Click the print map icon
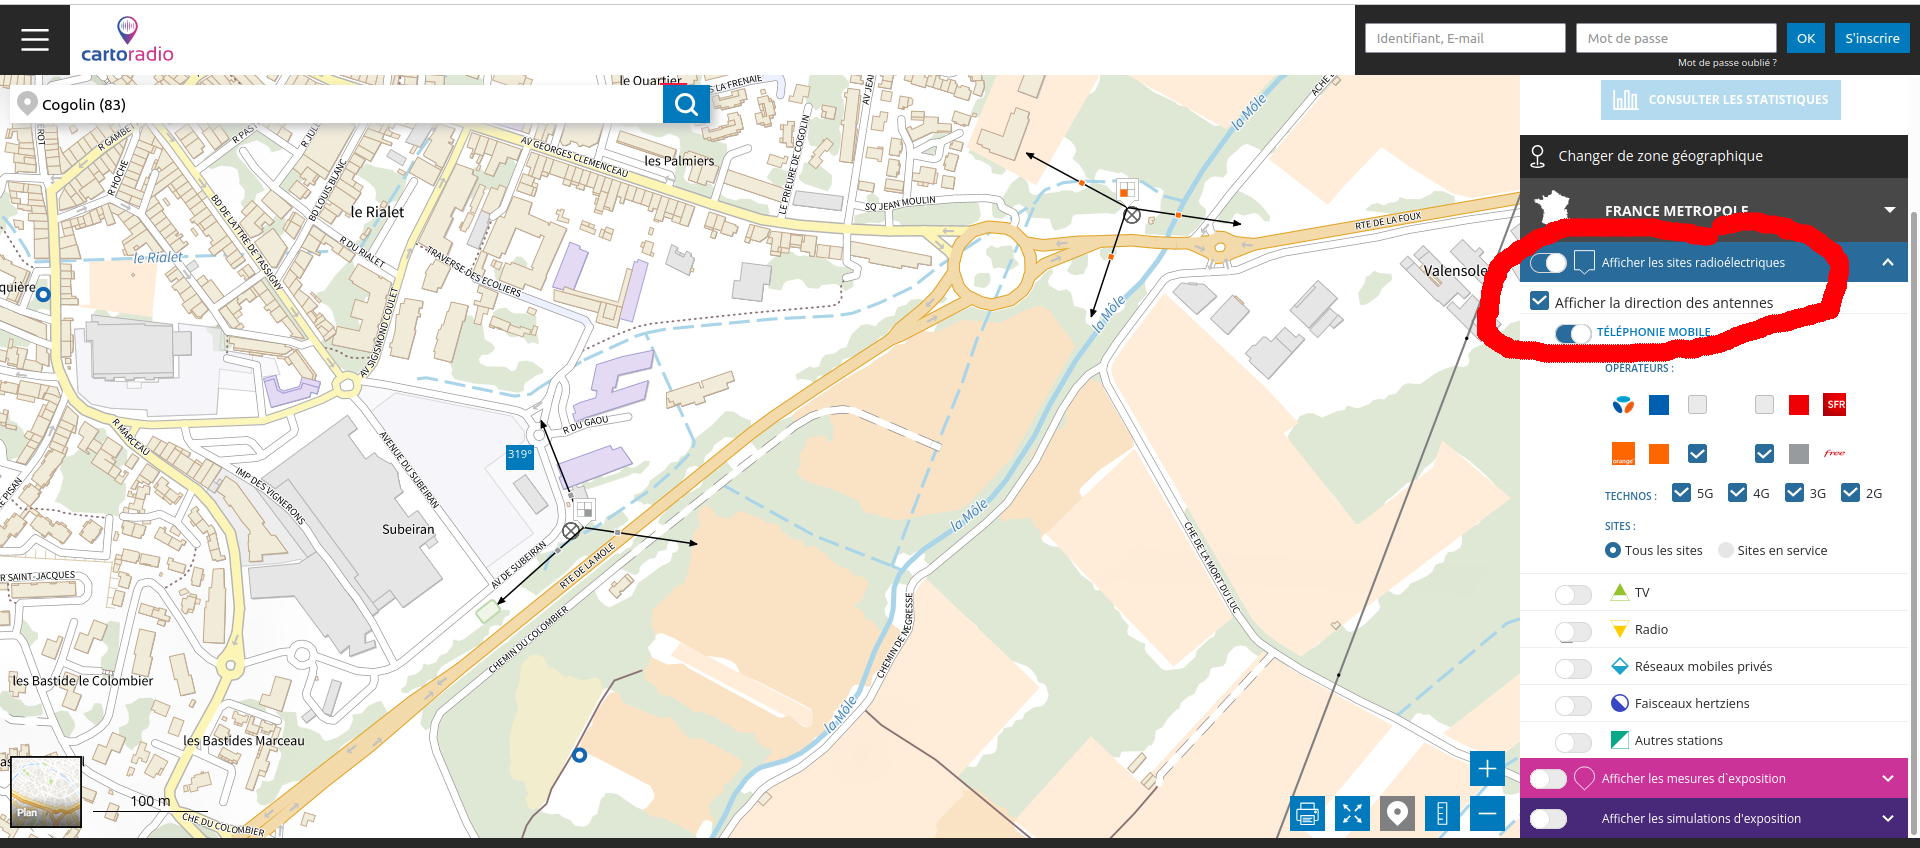Screen dimensions: 1920x848 click(1307, 814)
